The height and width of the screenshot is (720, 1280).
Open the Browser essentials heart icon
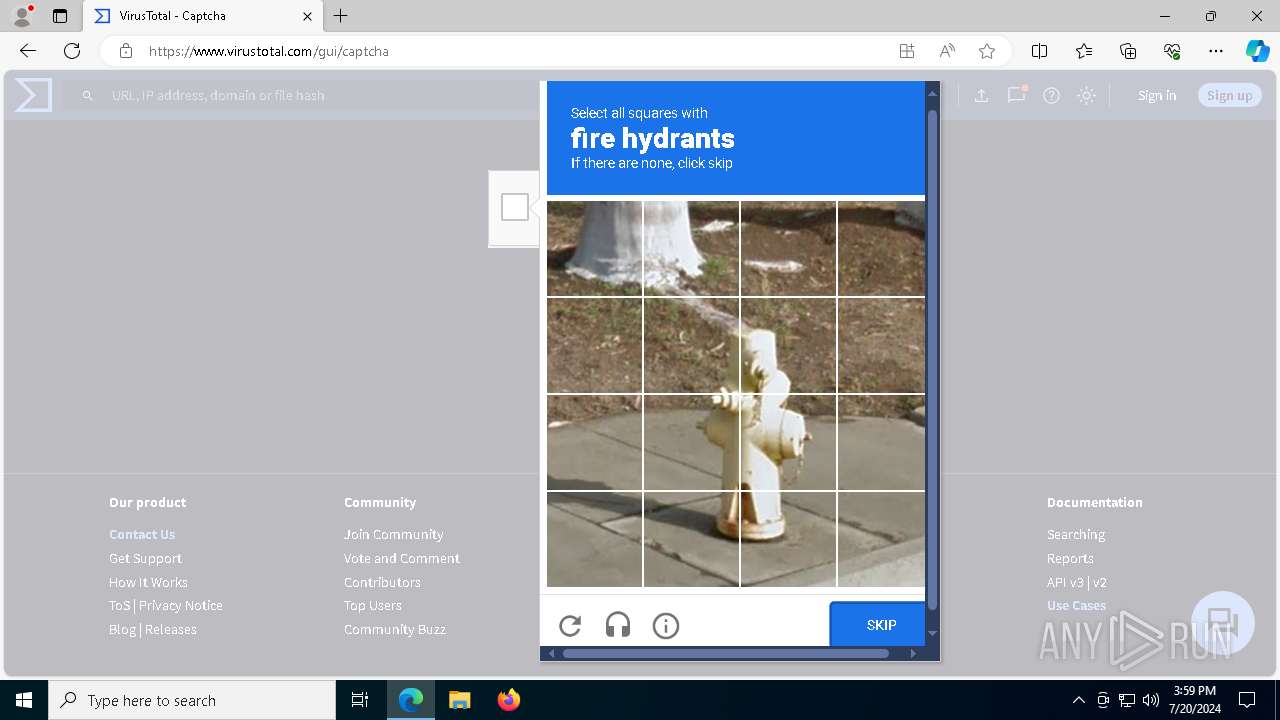tap(1172, 51)
